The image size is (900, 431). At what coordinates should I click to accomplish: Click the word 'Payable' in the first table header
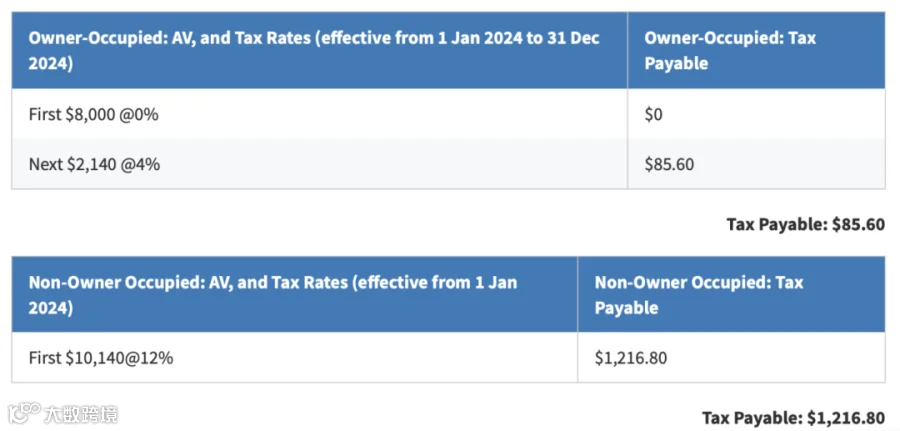tap(676, 63)
